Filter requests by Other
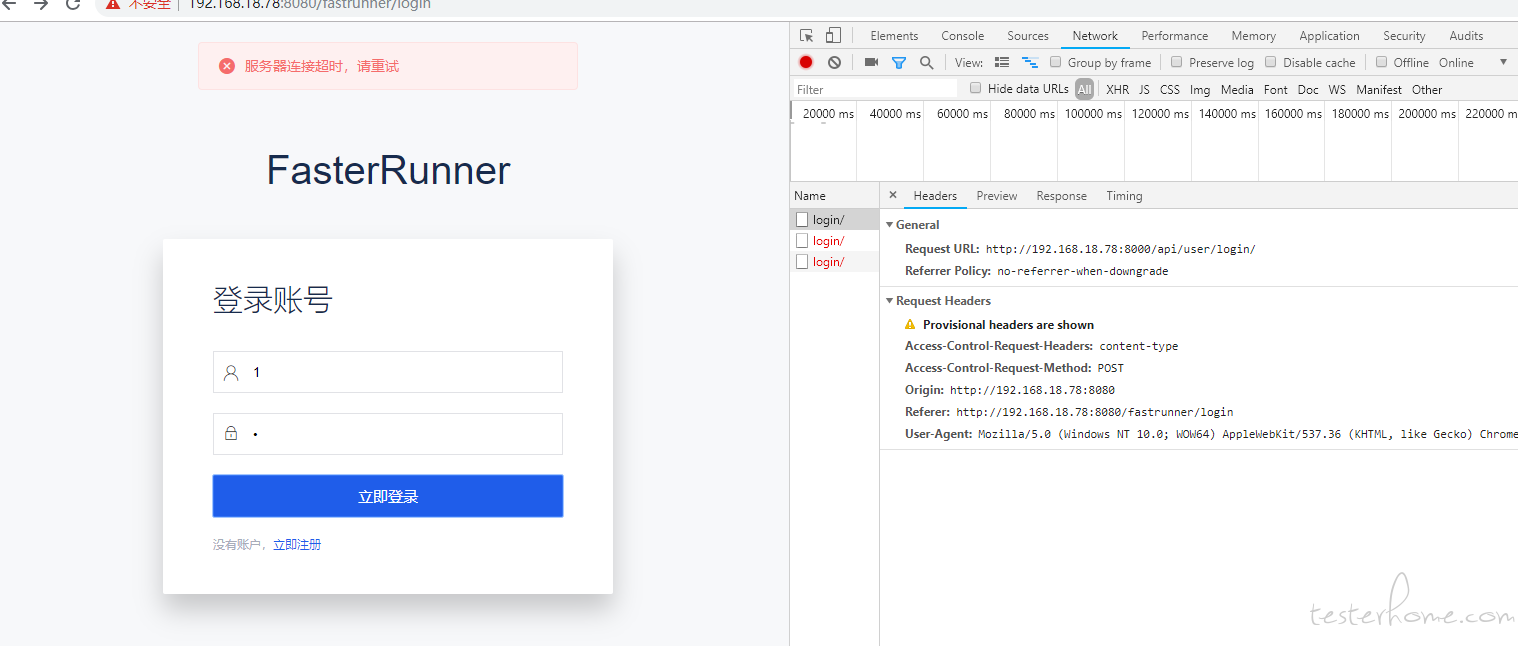 1427,89
